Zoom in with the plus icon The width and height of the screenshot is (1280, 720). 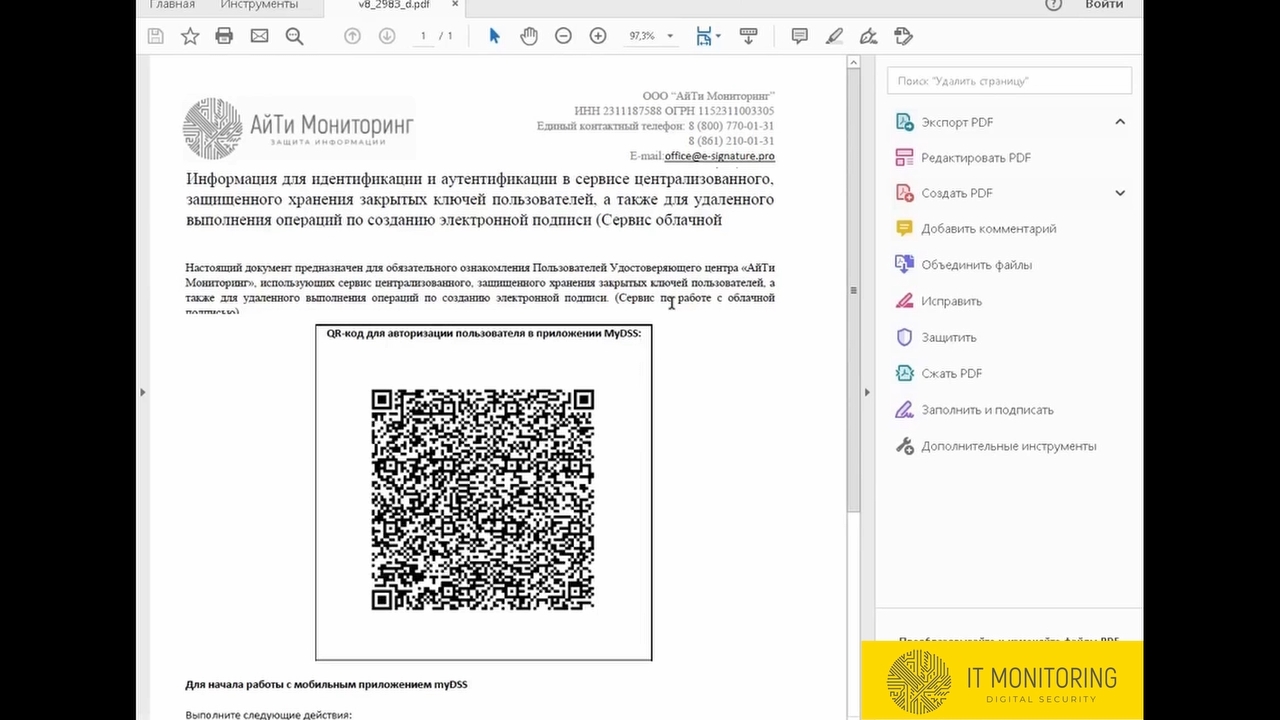pos(598,36)
